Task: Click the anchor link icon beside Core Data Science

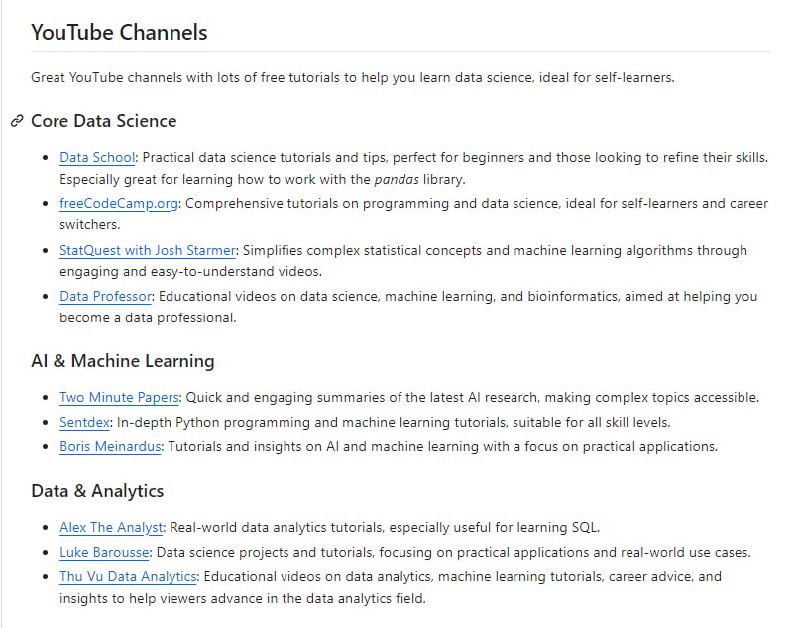Action: click(17, 121)
